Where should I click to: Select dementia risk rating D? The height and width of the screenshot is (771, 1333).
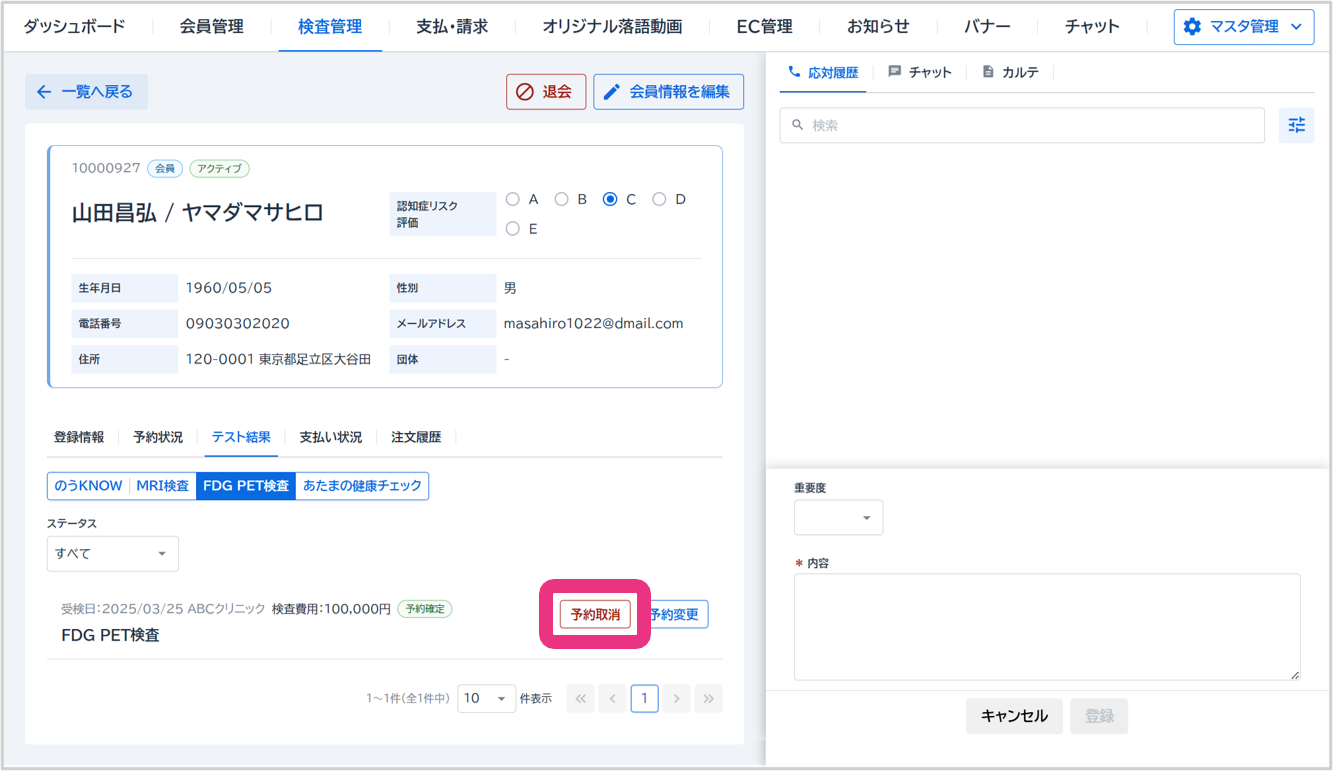tap(659, 199)
